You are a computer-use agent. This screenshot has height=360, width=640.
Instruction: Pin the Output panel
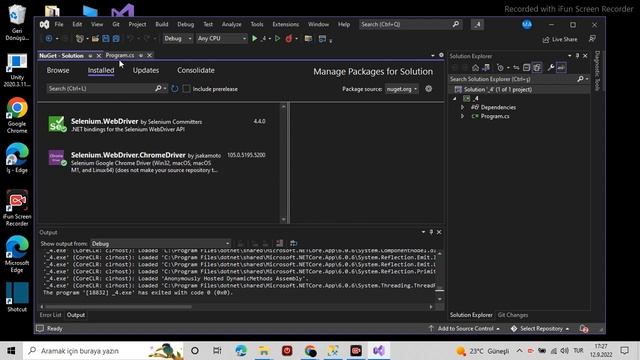click(431, 232)
